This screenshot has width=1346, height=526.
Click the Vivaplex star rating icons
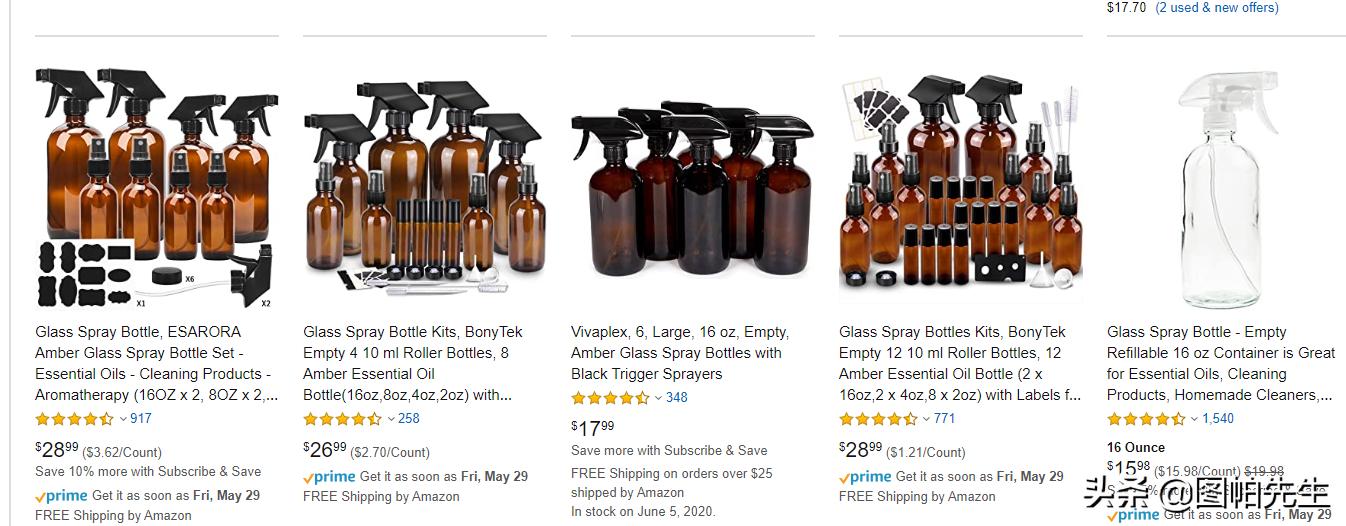(x=611, y=398)
